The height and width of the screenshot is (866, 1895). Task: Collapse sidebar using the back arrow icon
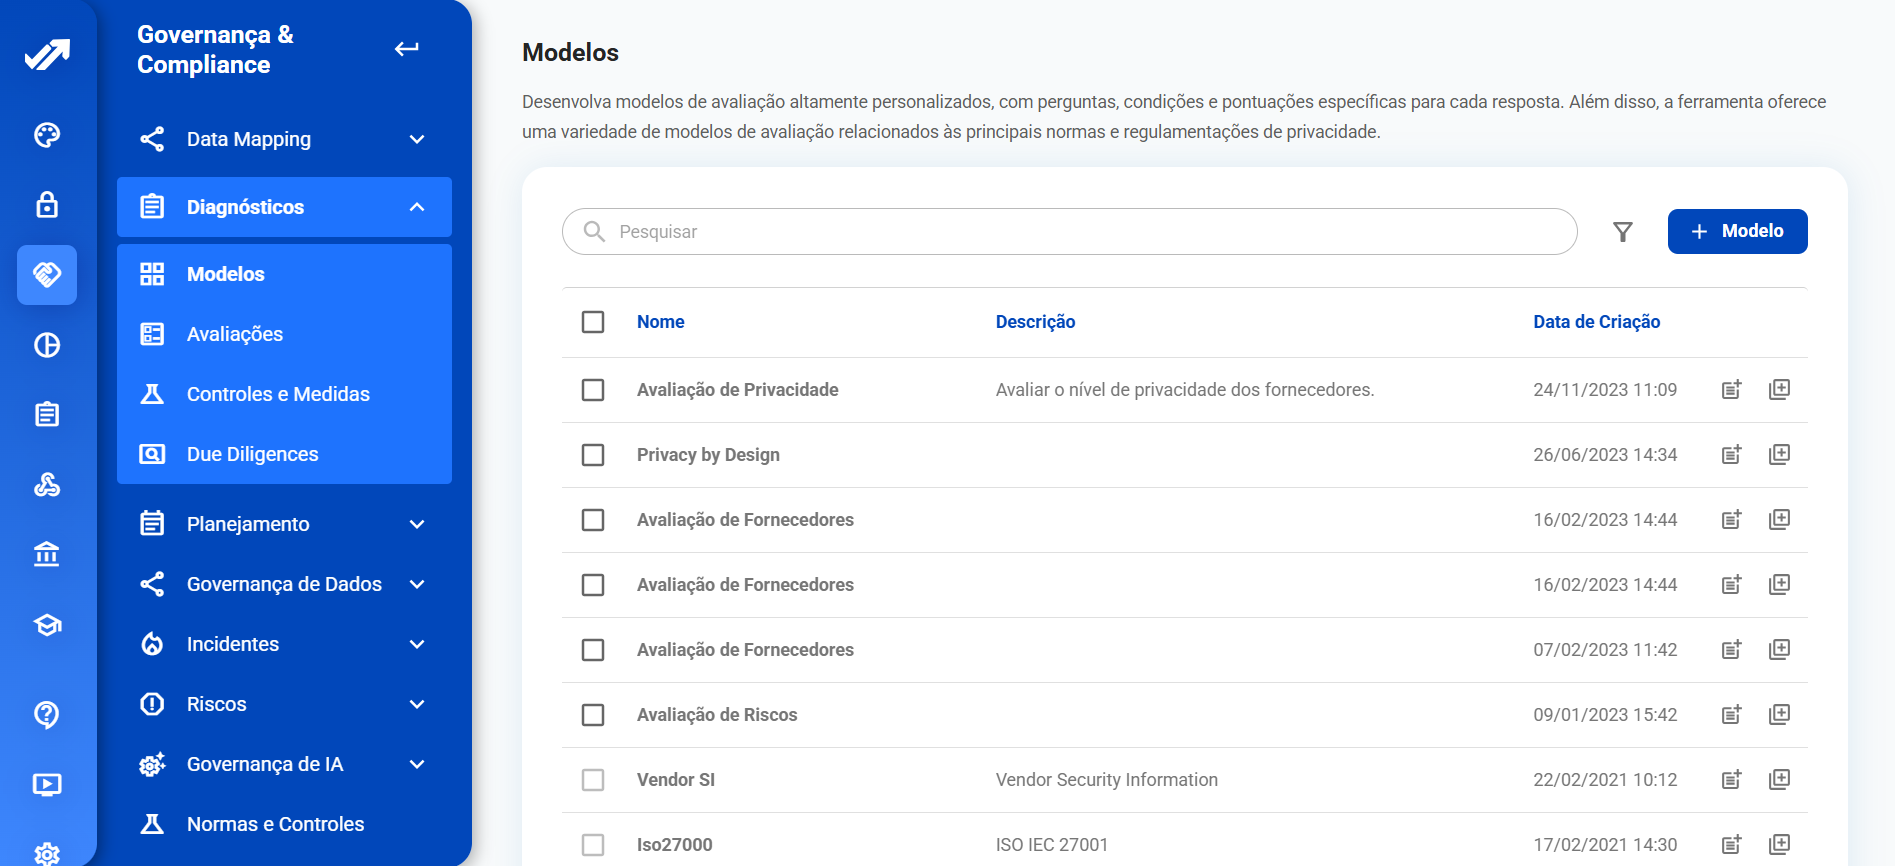click(406, 49)
